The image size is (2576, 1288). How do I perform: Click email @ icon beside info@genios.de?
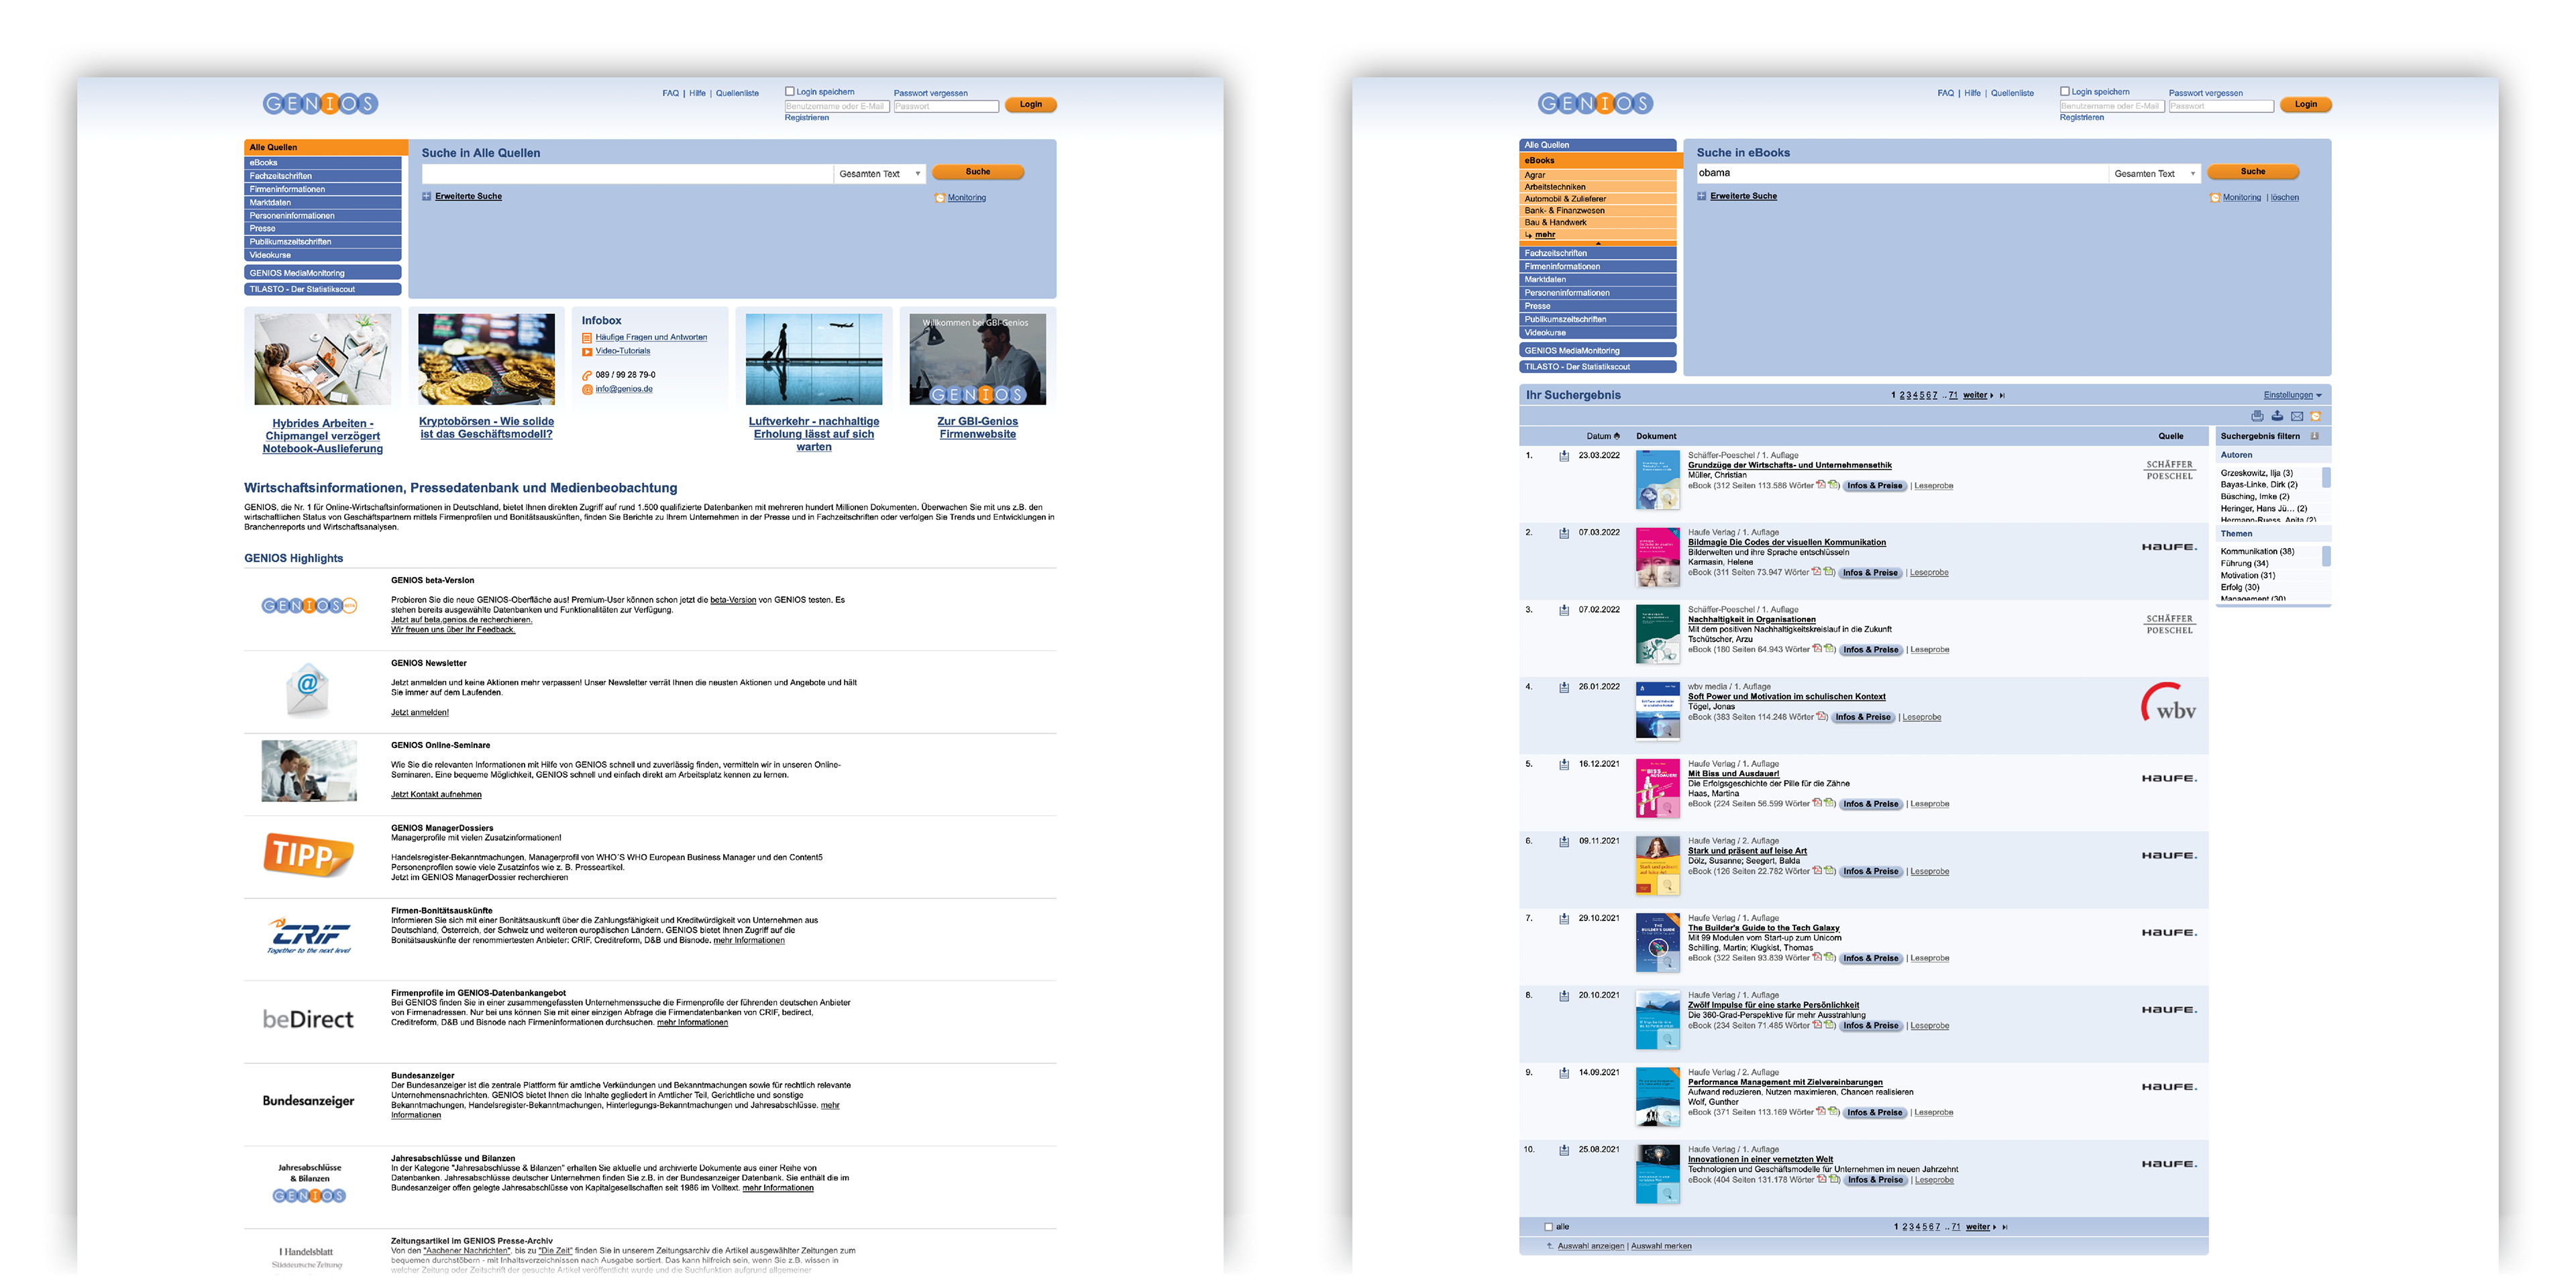click(587, 390)
